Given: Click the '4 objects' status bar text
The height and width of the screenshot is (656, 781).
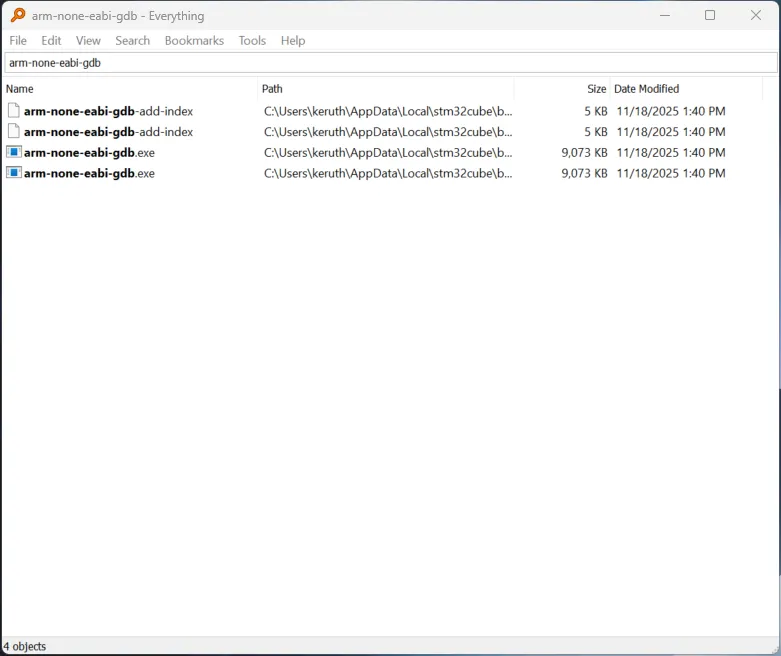Looking at the screenshot, I should (25, 647).
